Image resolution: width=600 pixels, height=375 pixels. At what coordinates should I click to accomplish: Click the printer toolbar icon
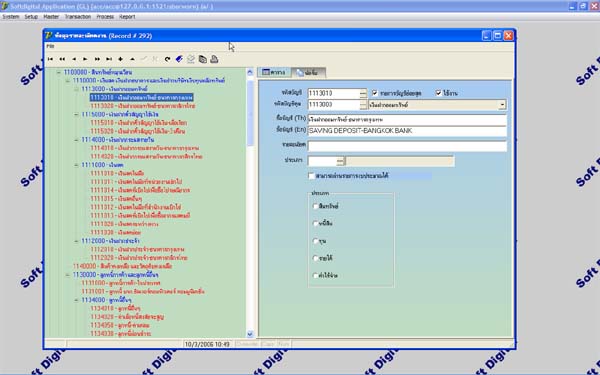[214, 59]
